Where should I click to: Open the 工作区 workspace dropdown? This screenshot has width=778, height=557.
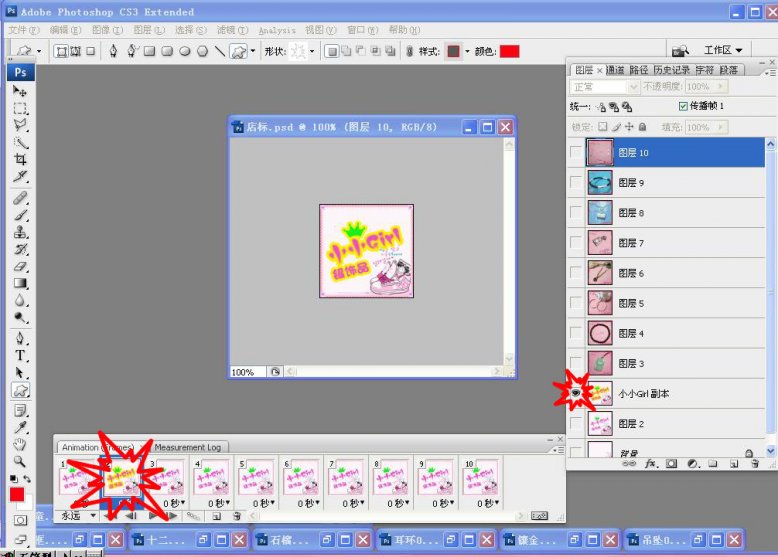[x=723, y=50]
